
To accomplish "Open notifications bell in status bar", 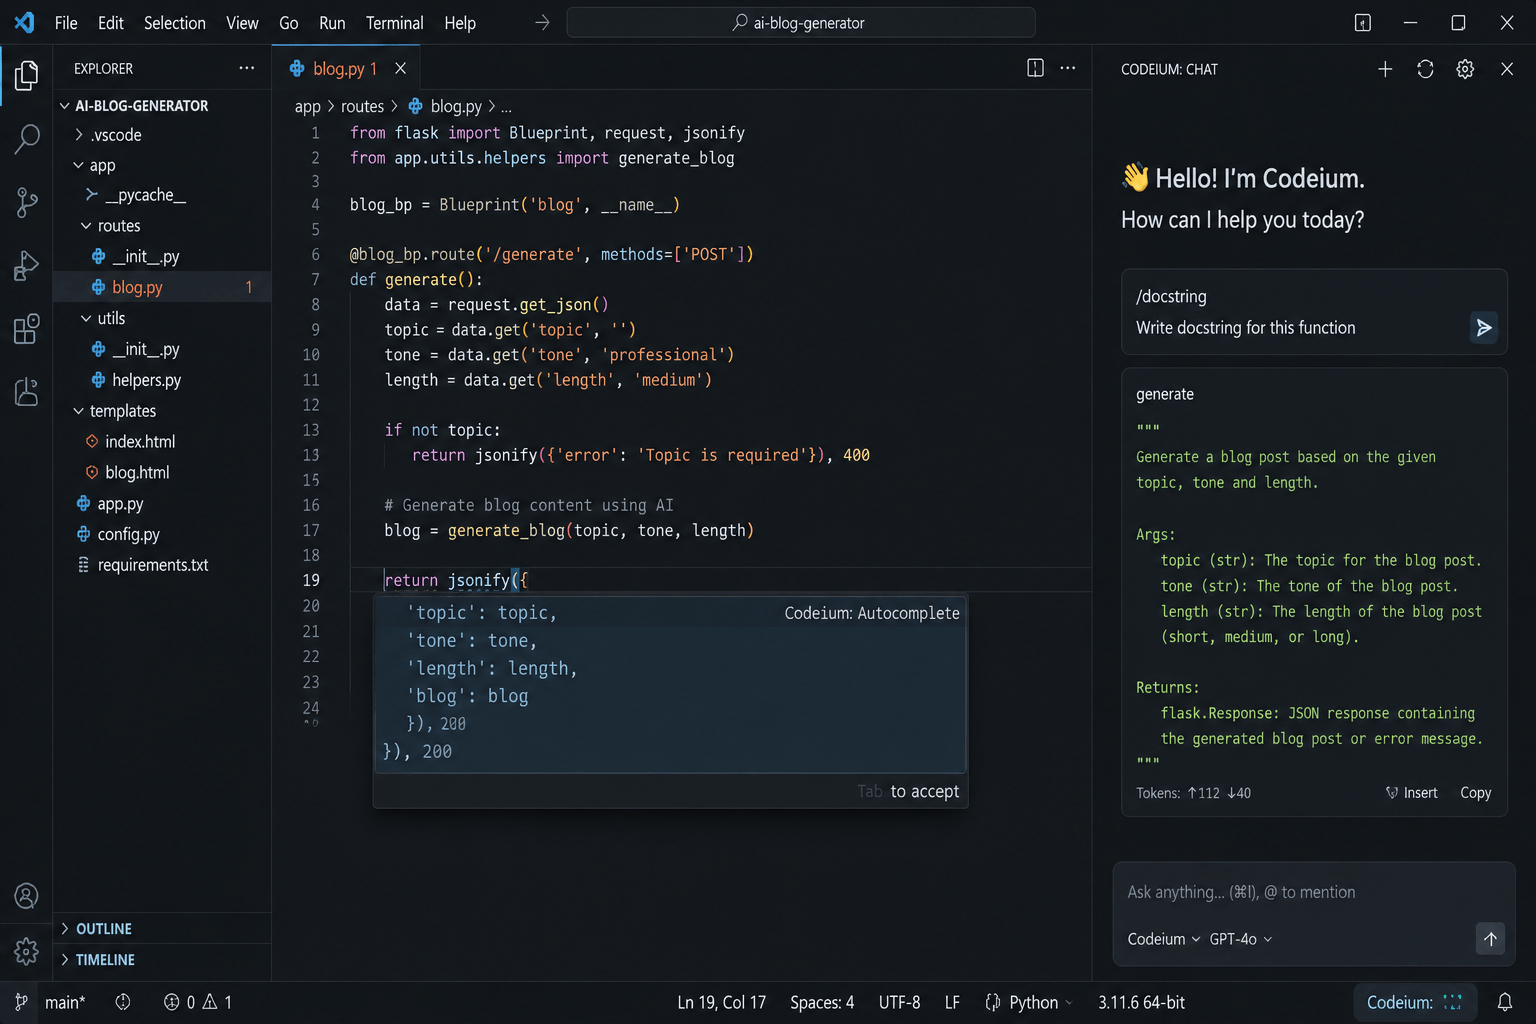I will pyautogui.click(x=1504, y=1002).
